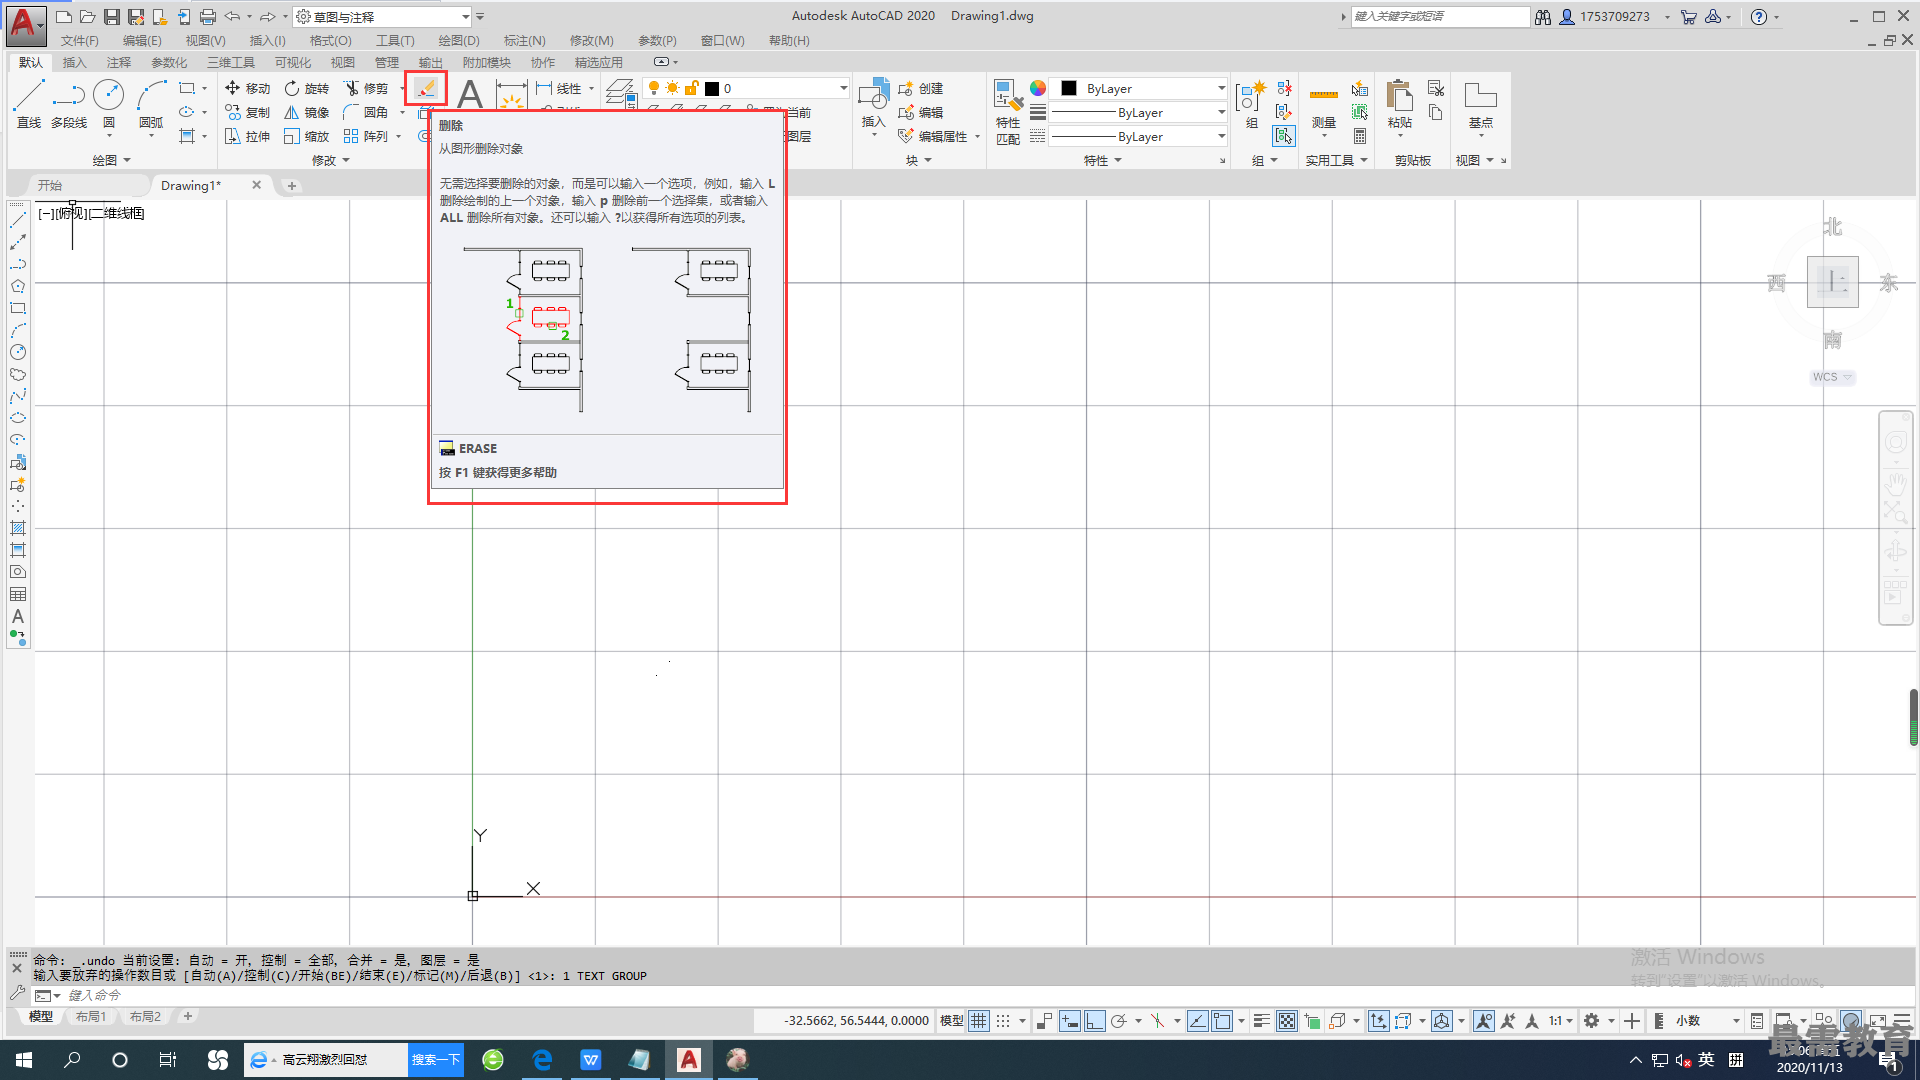Toggle object snap tracking in status bar
Viewport: 1920px width, 1080px height.
click(1198, 1021)
